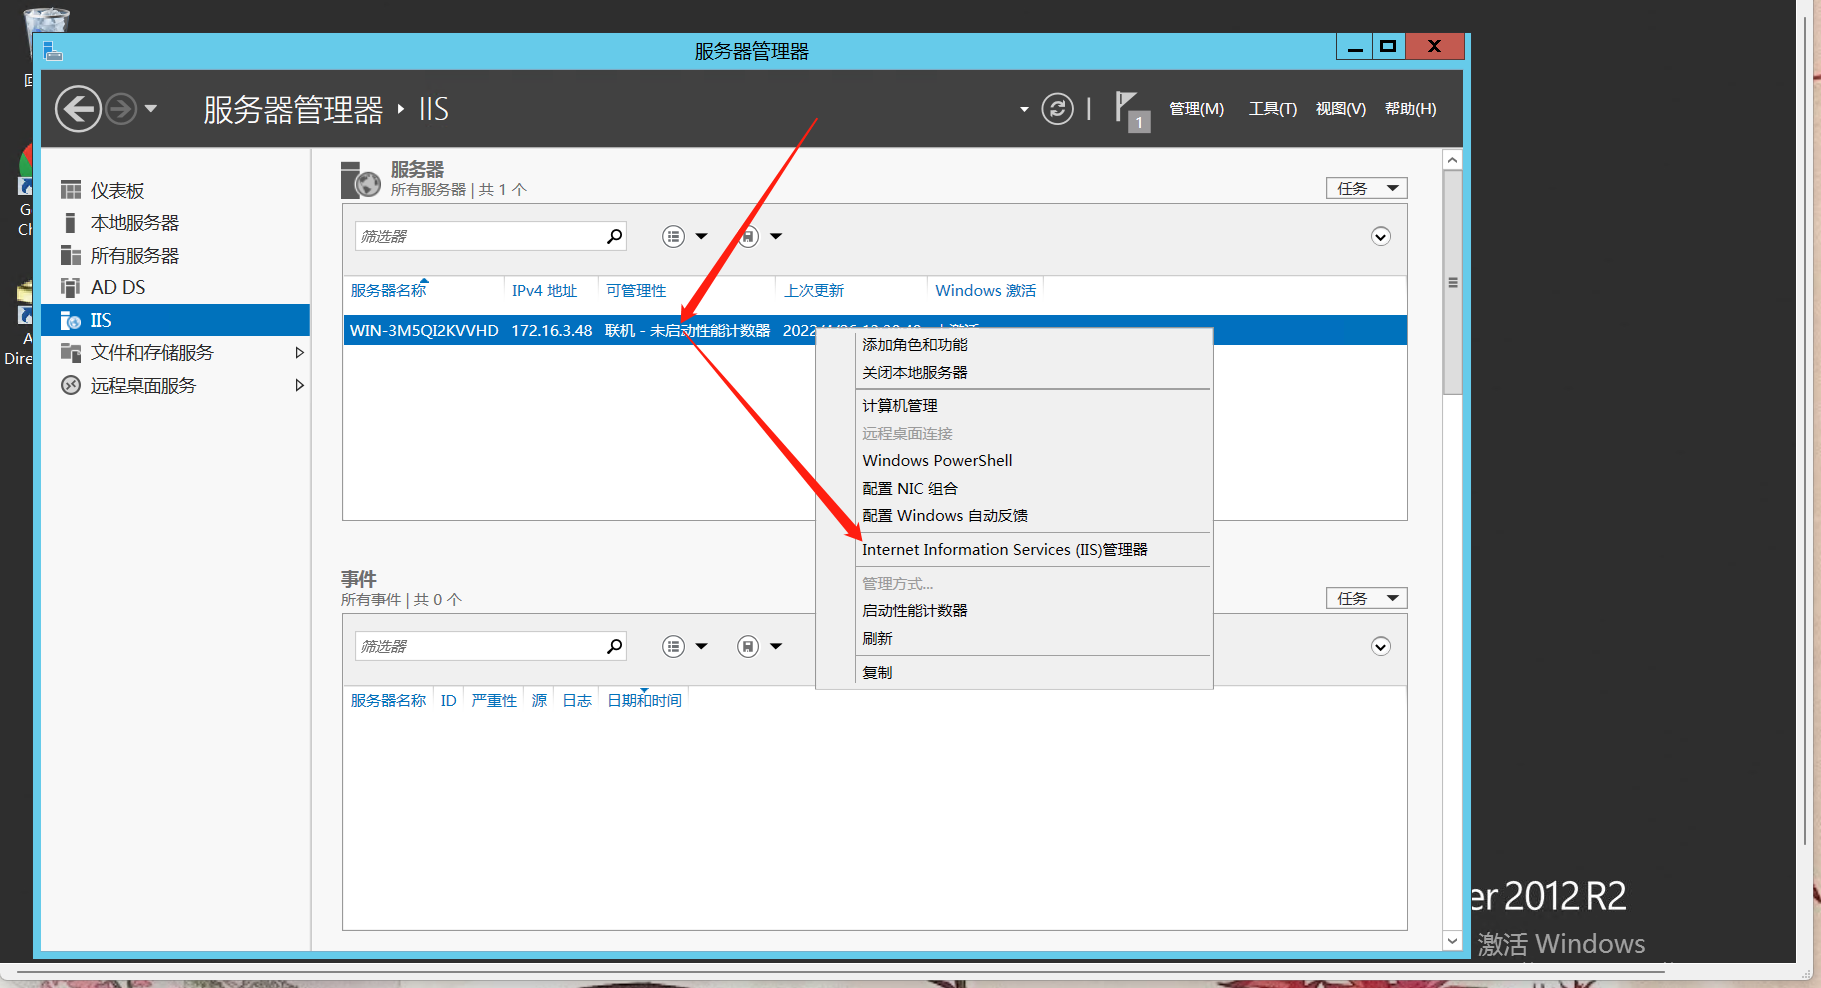The image size is (1821, 988).
Task: Refresh Server Manager with the refresh icon
Action: pos(1057,108)
